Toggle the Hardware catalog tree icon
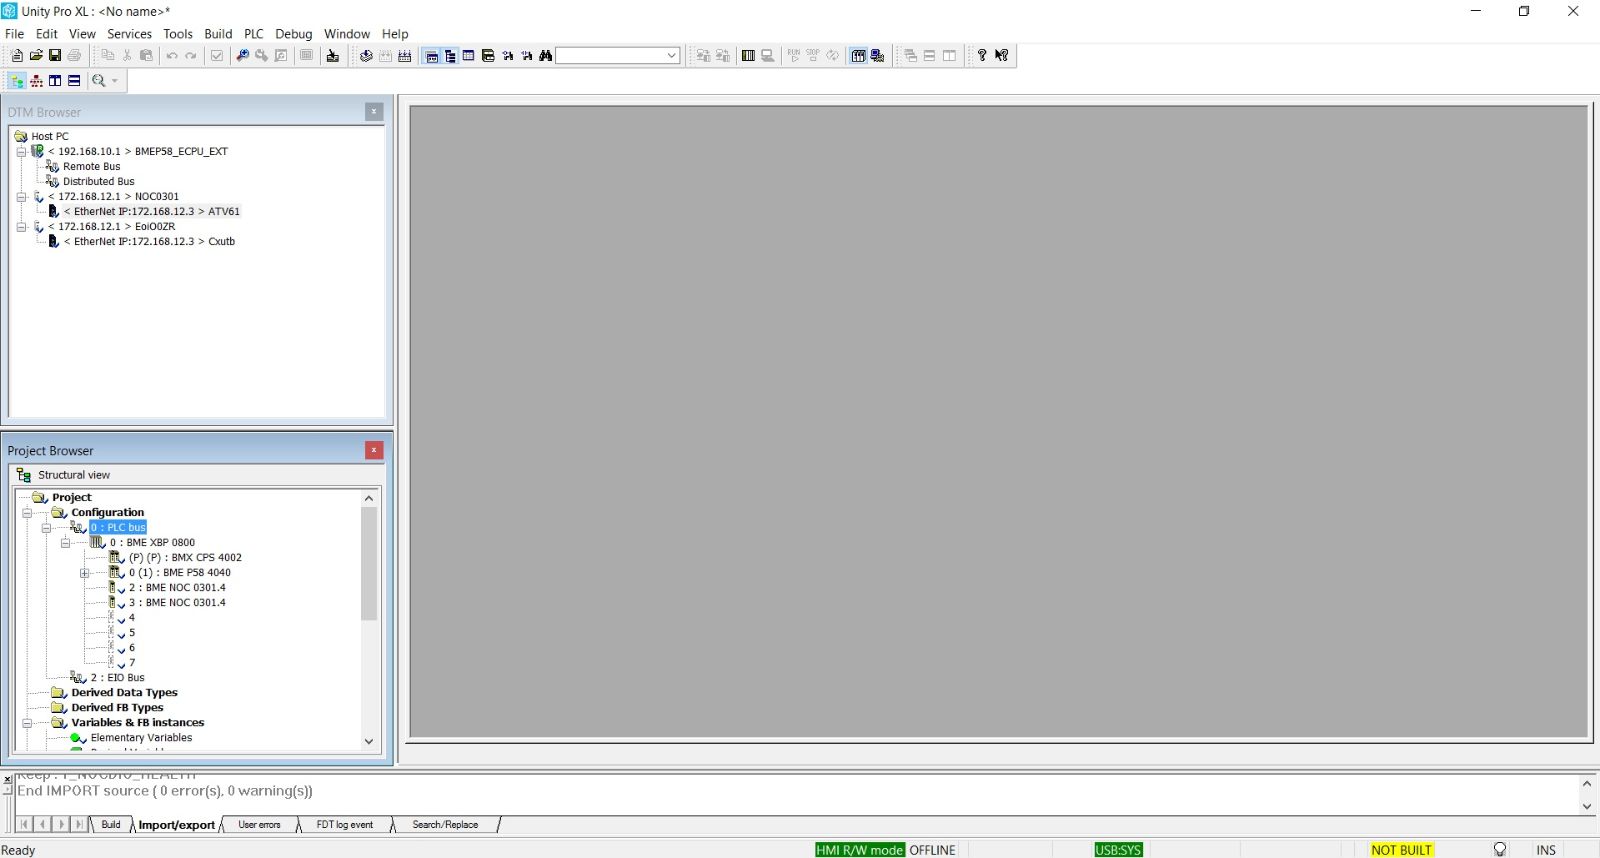 (x=450, y=56)
